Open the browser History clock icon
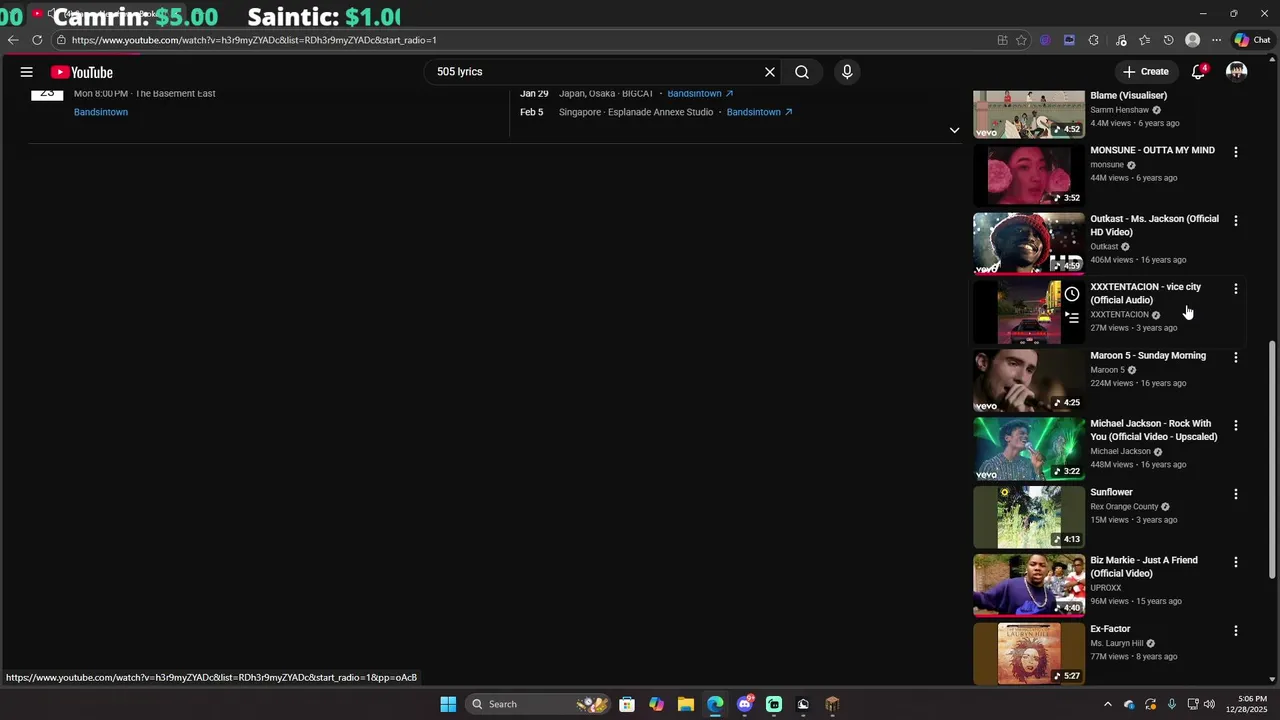Image resolution: width=1280 pixels, height=720 pixels. [x=1168, y=40]
